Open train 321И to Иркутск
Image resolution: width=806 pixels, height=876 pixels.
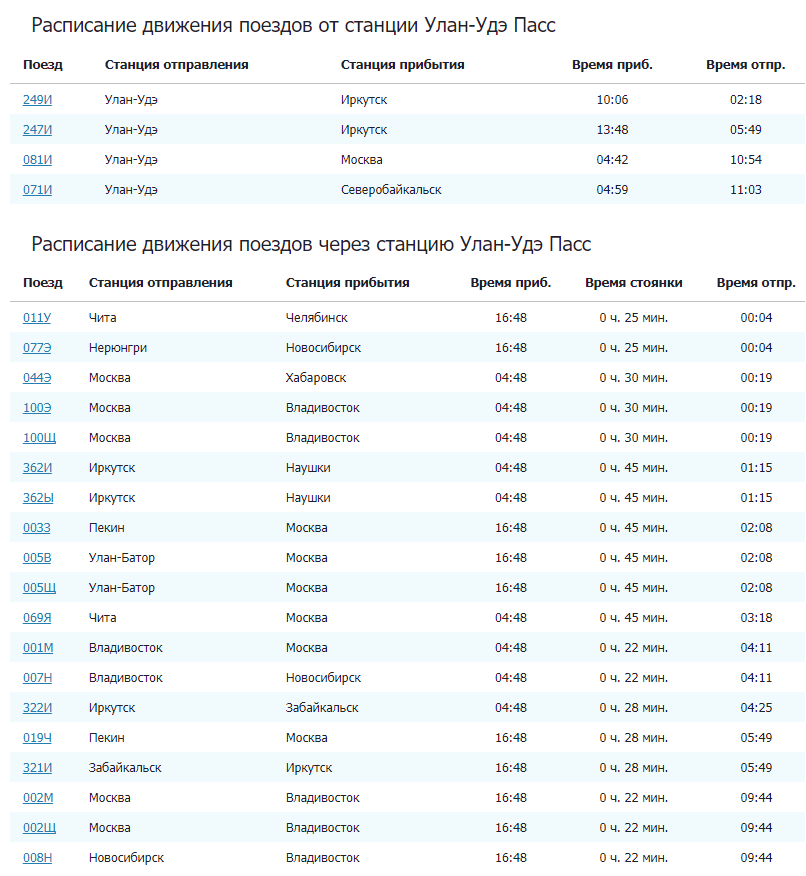[37, 768]
